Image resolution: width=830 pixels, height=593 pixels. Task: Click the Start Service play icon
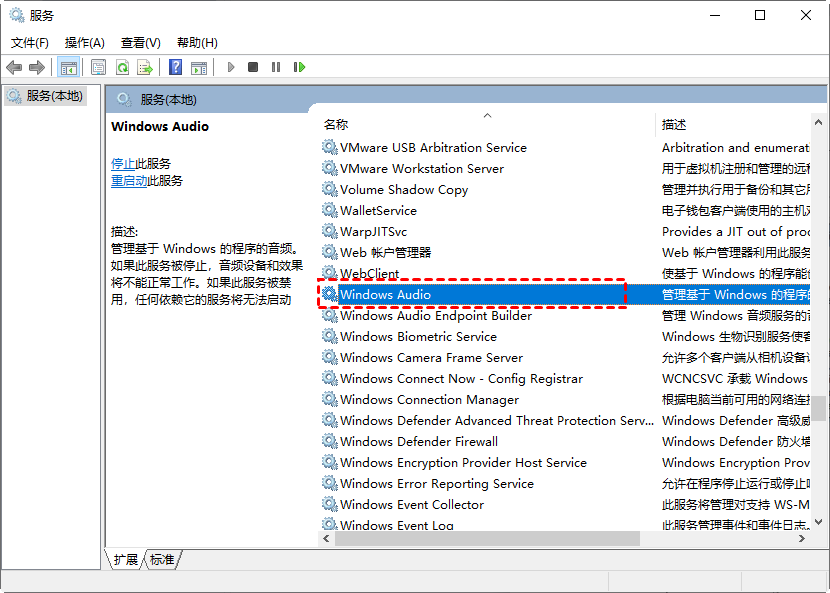click(231, 67)
